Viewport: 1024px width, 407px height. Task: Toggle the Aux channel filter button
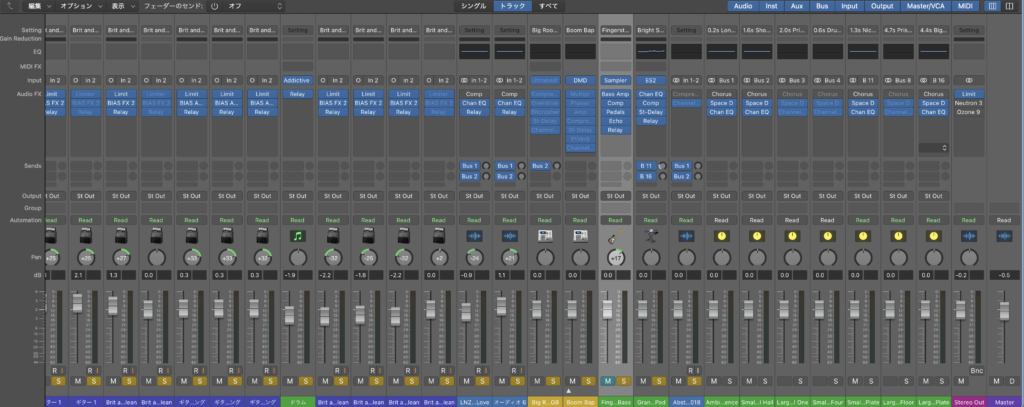point(797,6)
